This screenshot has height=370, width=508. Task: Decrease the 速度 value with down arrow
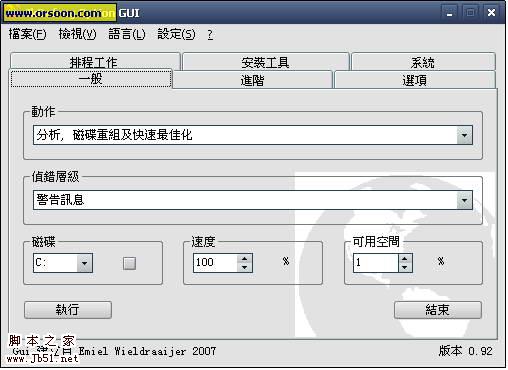tap(245, 267)
